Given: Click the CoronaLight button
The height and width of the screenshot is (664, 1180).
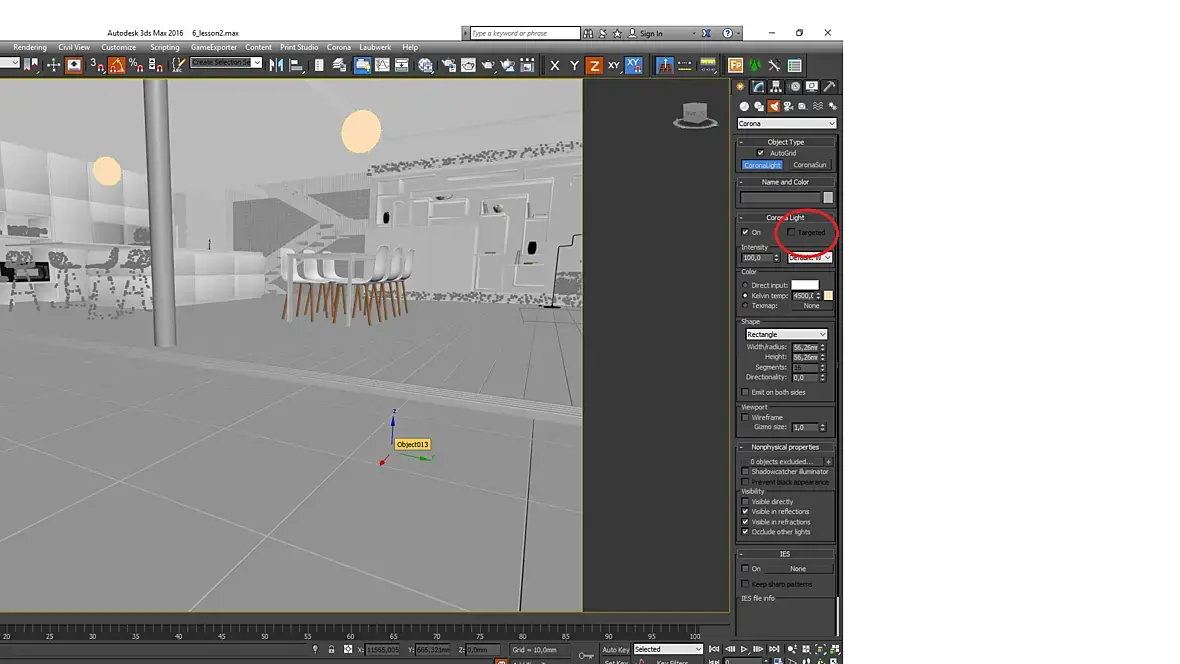Looking at the screenshot, I should tap(762, 165).
